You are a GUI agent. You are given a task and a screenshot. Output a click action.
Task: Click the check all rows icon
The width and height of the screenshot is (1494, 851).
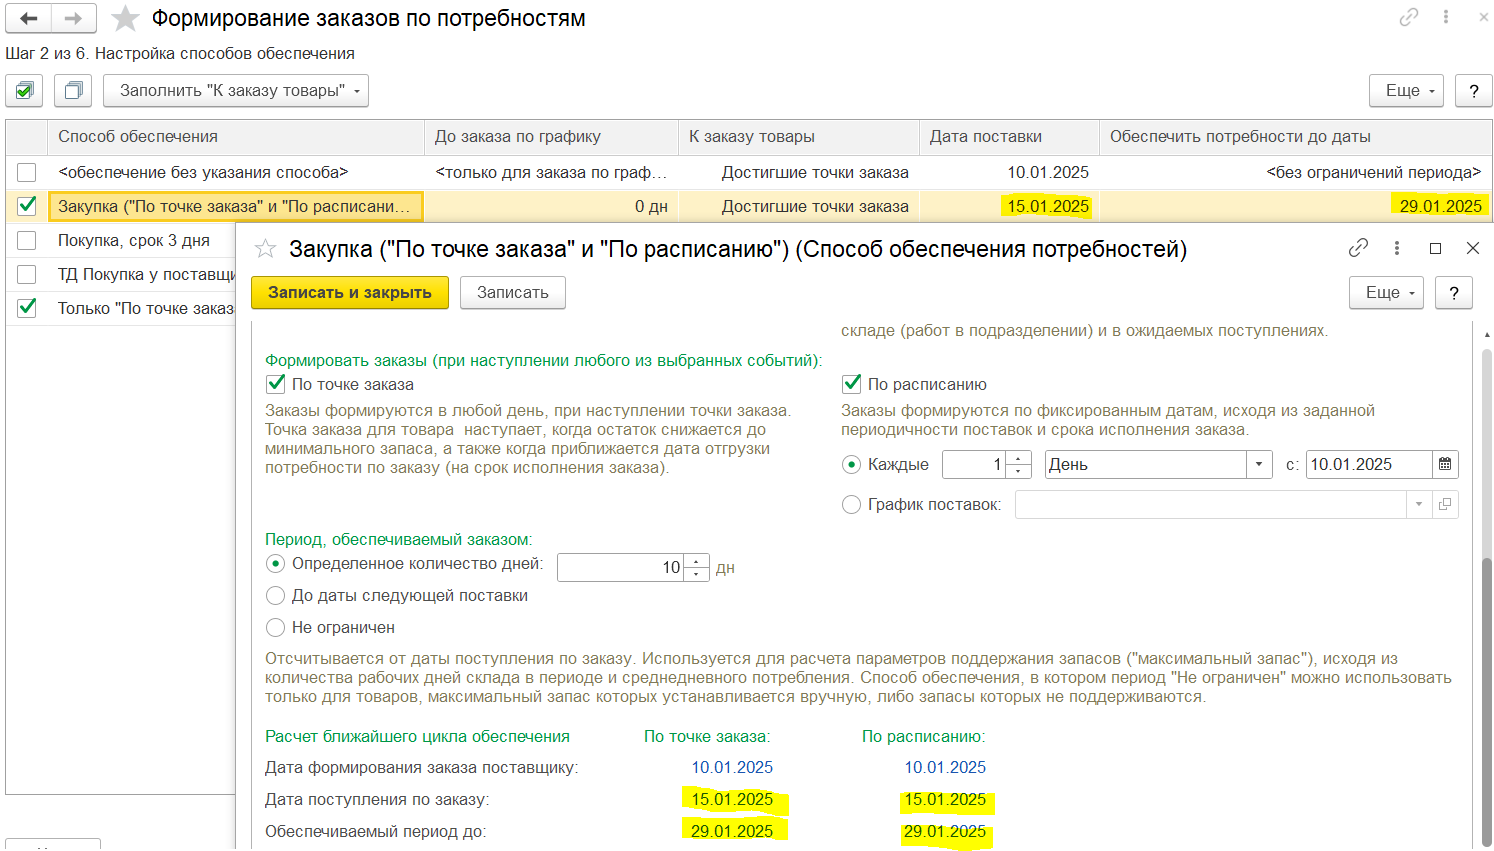[24, 91]
